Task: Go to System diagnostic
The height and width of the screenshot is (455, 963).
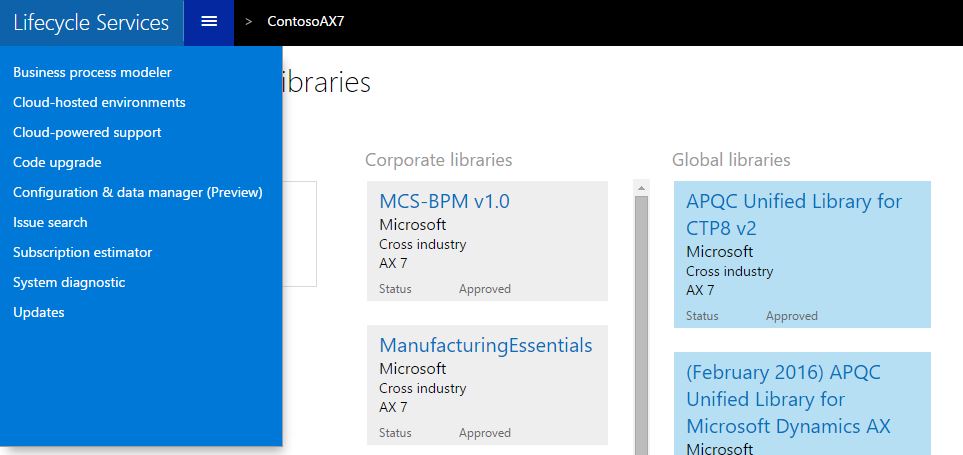Action: point(69,282)
